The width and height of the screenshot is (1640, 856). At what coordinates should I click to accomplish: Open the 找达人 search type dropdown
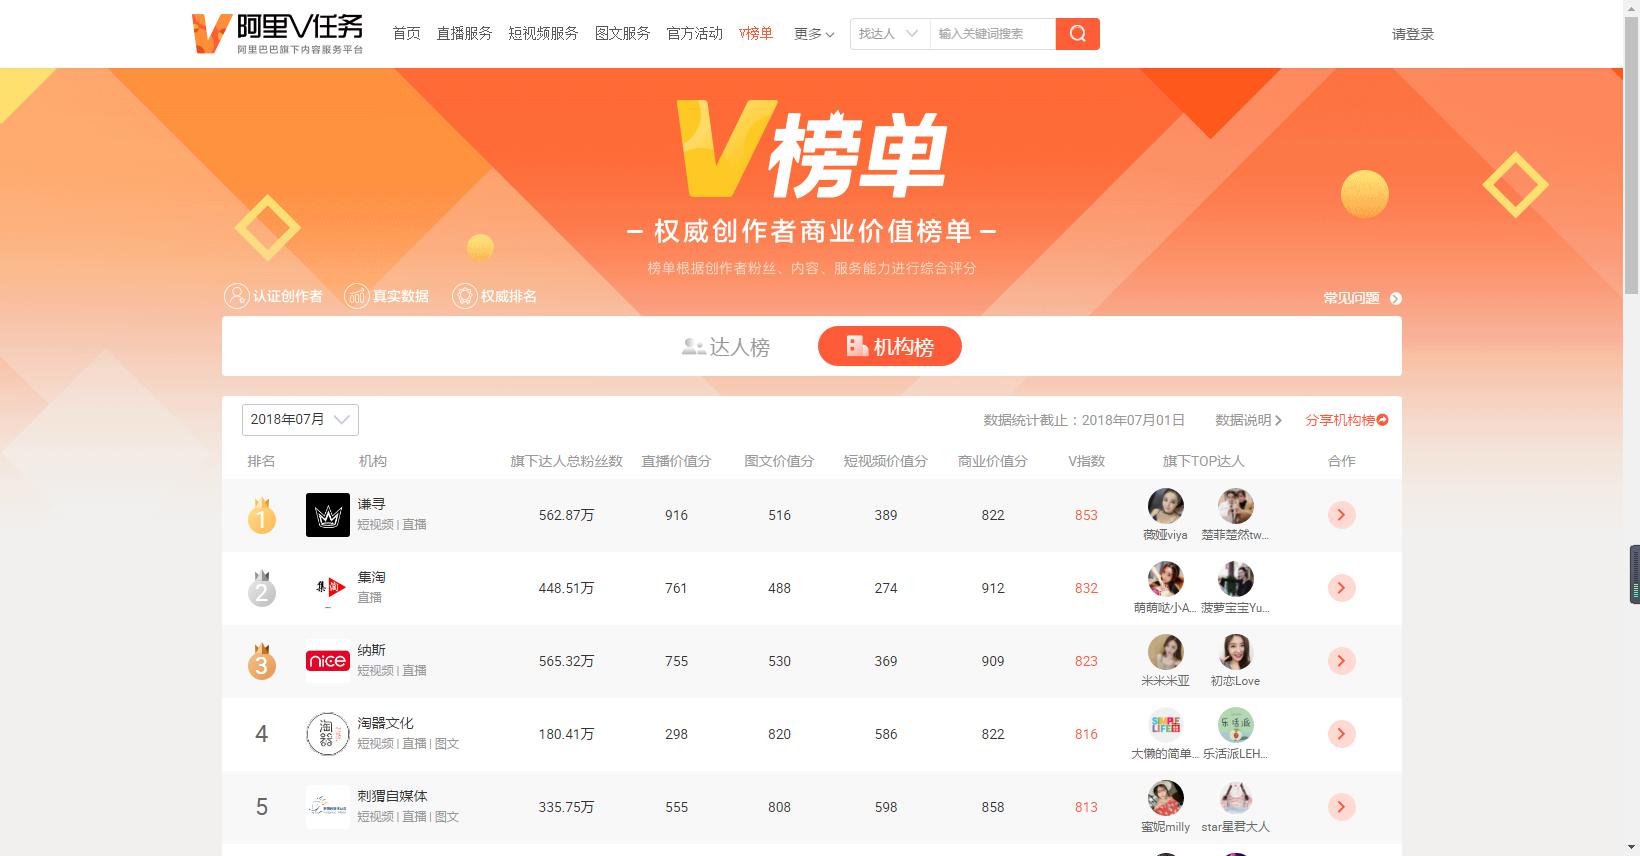[889, 34]
